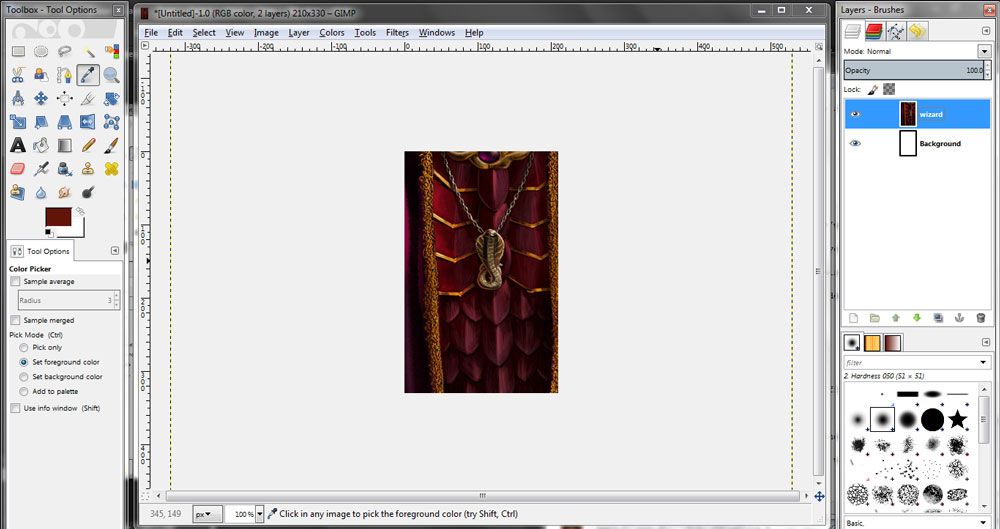Select the Foreground Select tool
Screen dimensions: 1000x529
(x=41, y=75)
